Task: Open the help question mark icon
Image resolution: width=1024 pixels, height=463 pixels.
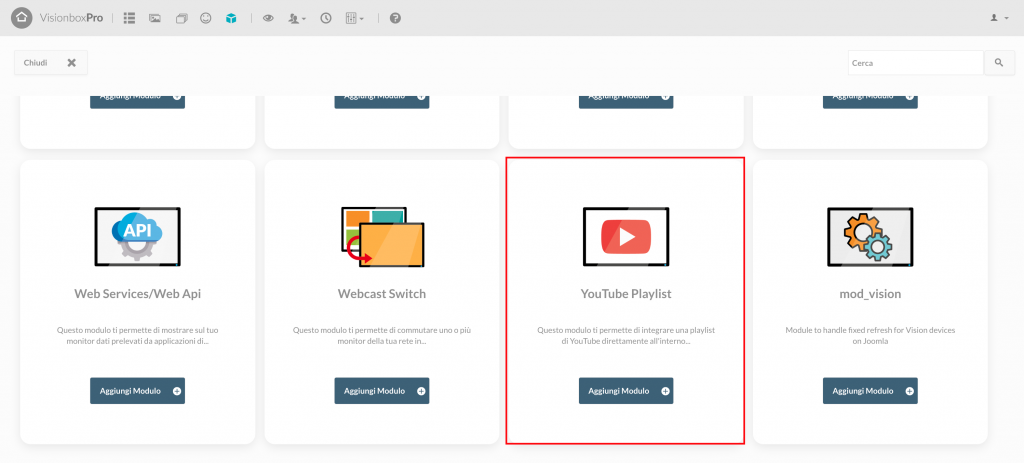Action: coord(395,18)
